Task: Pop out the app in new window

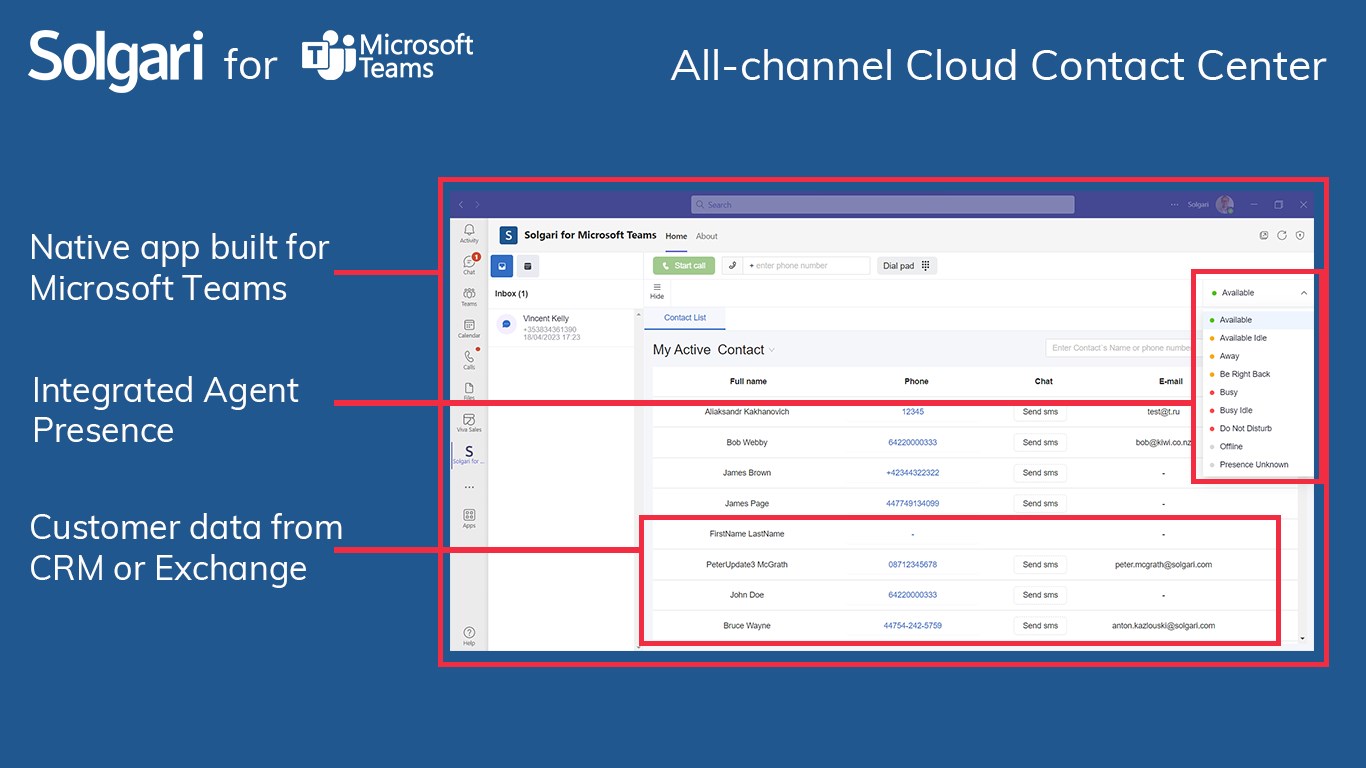Action: (1264, 236)
